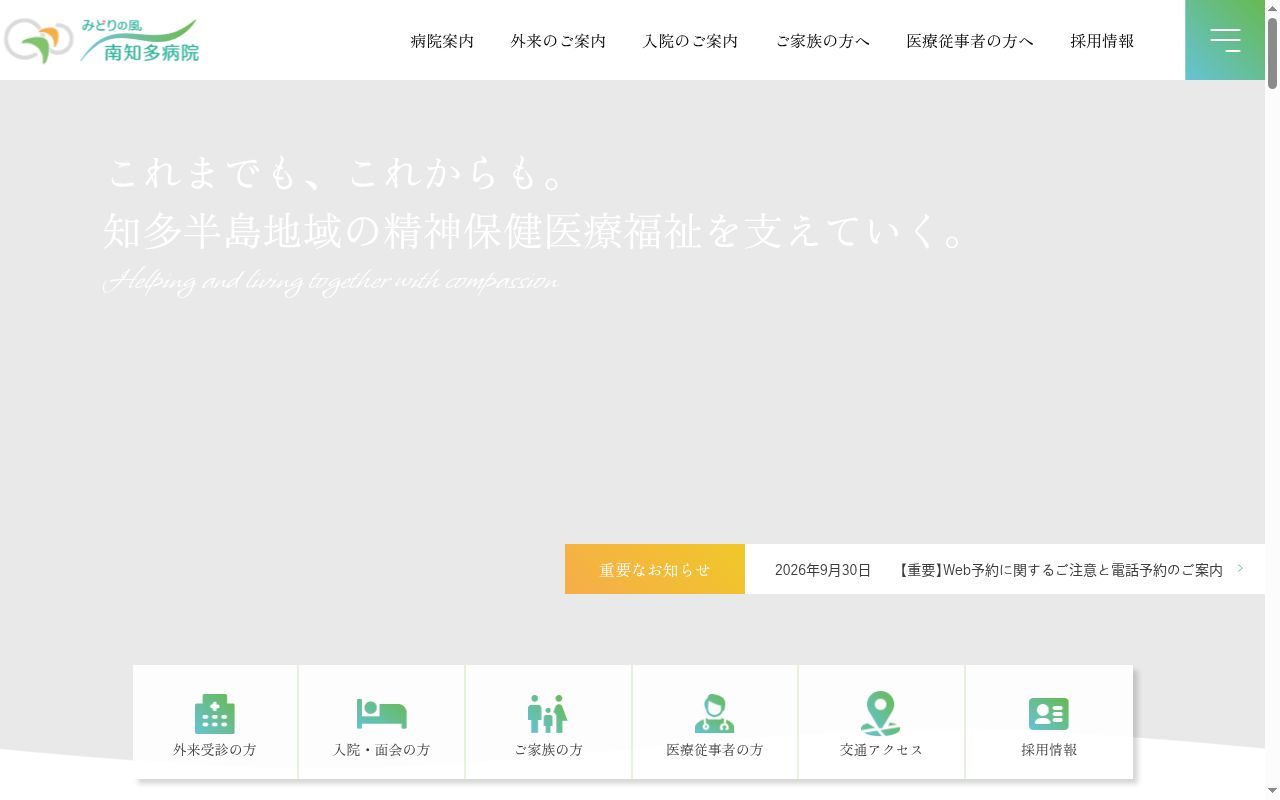Click the 採用情報 card label
The image size is (1280, 800).
(x=1049, y=750)
